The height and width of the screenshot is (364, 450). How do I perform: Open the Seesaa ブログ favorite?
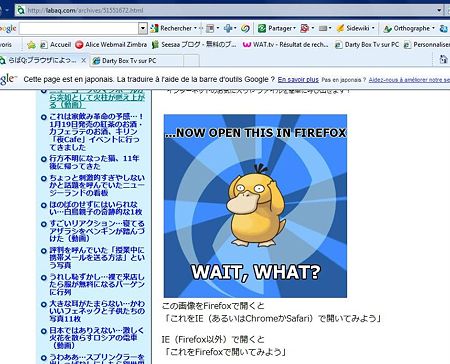[x=194, y=45]
